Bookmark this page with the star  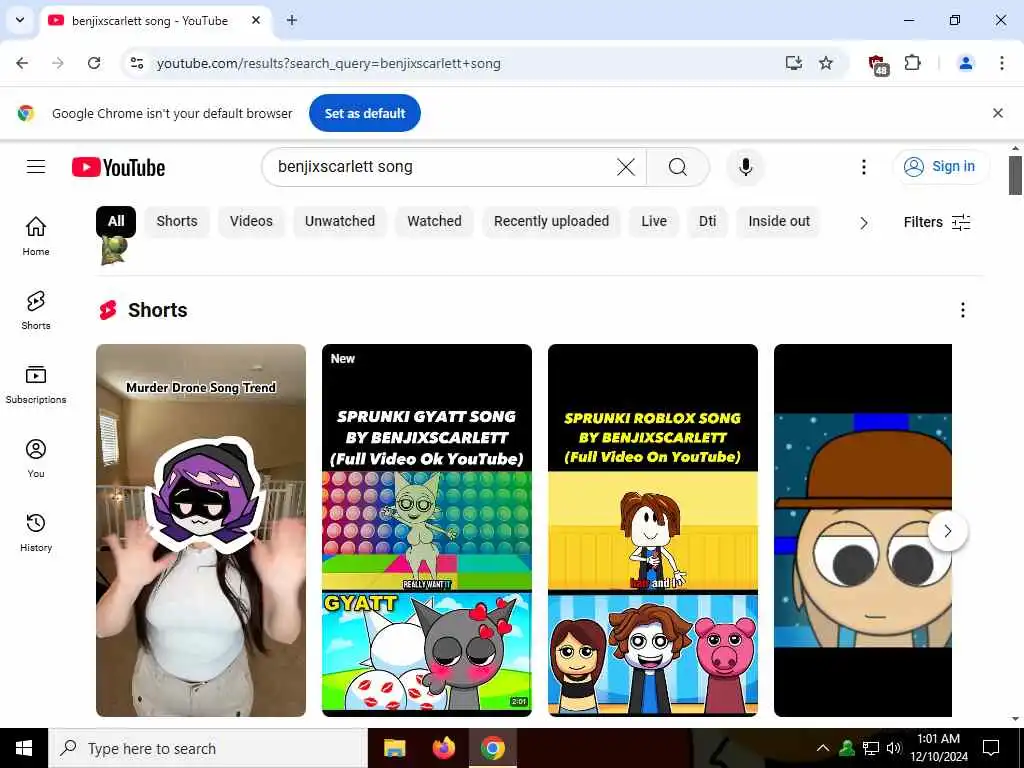(x=826, y=63)
